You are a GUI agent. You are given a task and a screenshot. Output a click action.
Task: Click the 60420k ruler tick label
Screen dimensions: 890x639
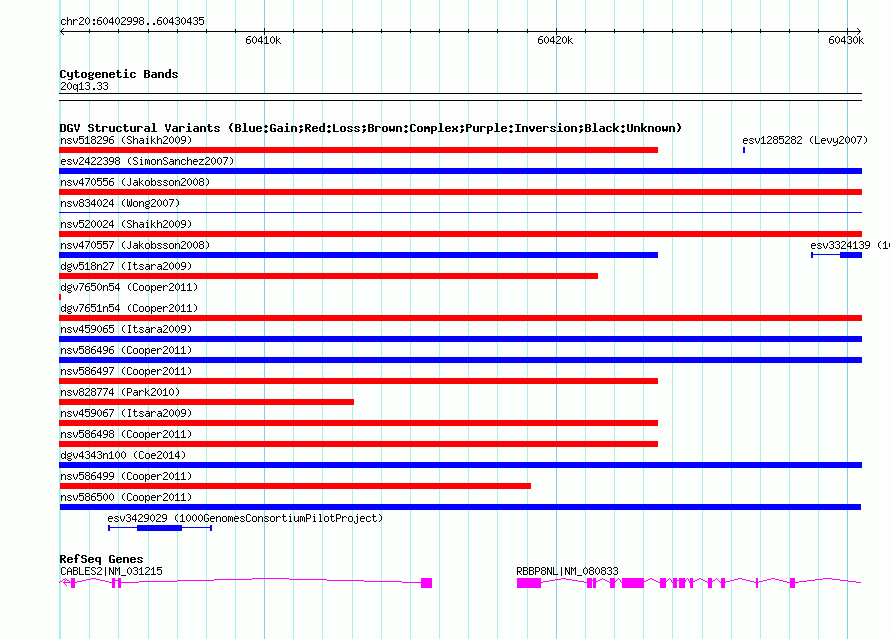pyautogui.click(x=555, y=40)
